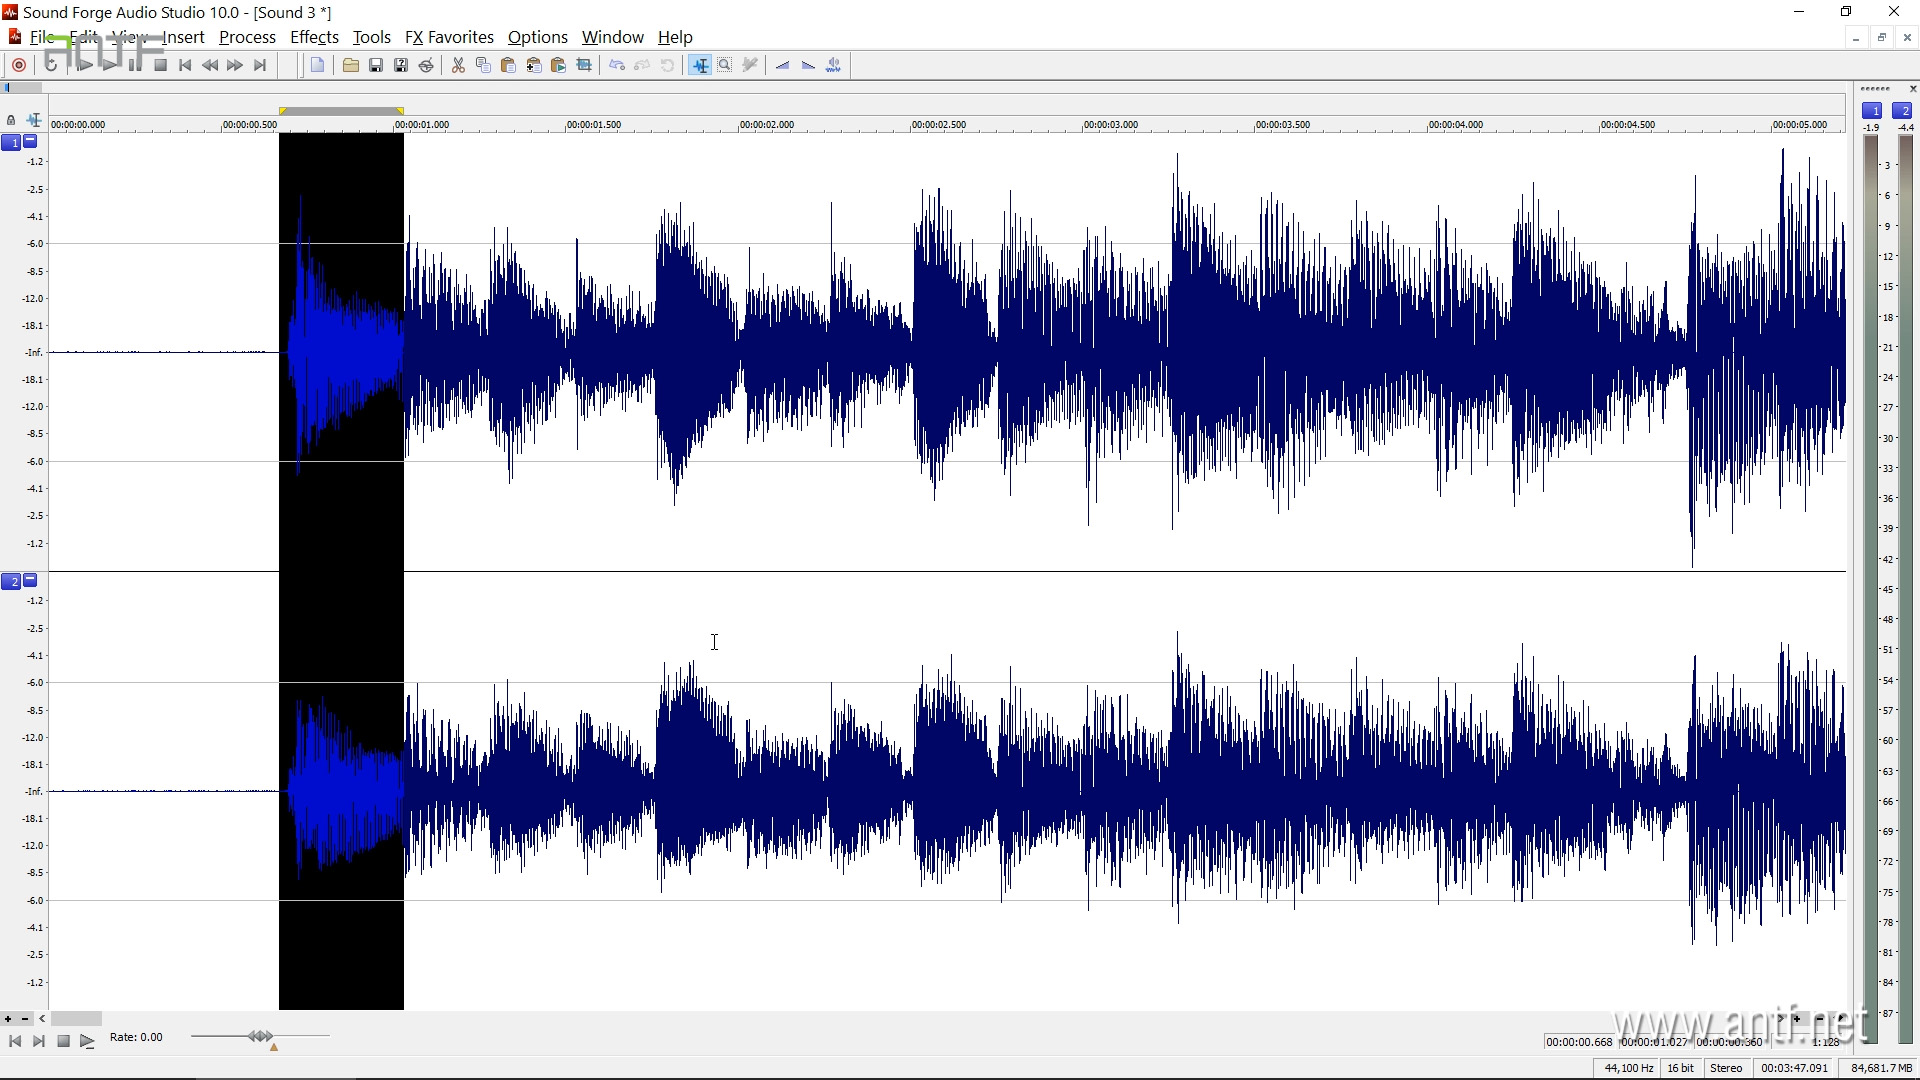The image size is (1920, 1080).
Task: Toggle the lock icon beside the time ruler
Action: pyautogui.click(x=11, y=120)
